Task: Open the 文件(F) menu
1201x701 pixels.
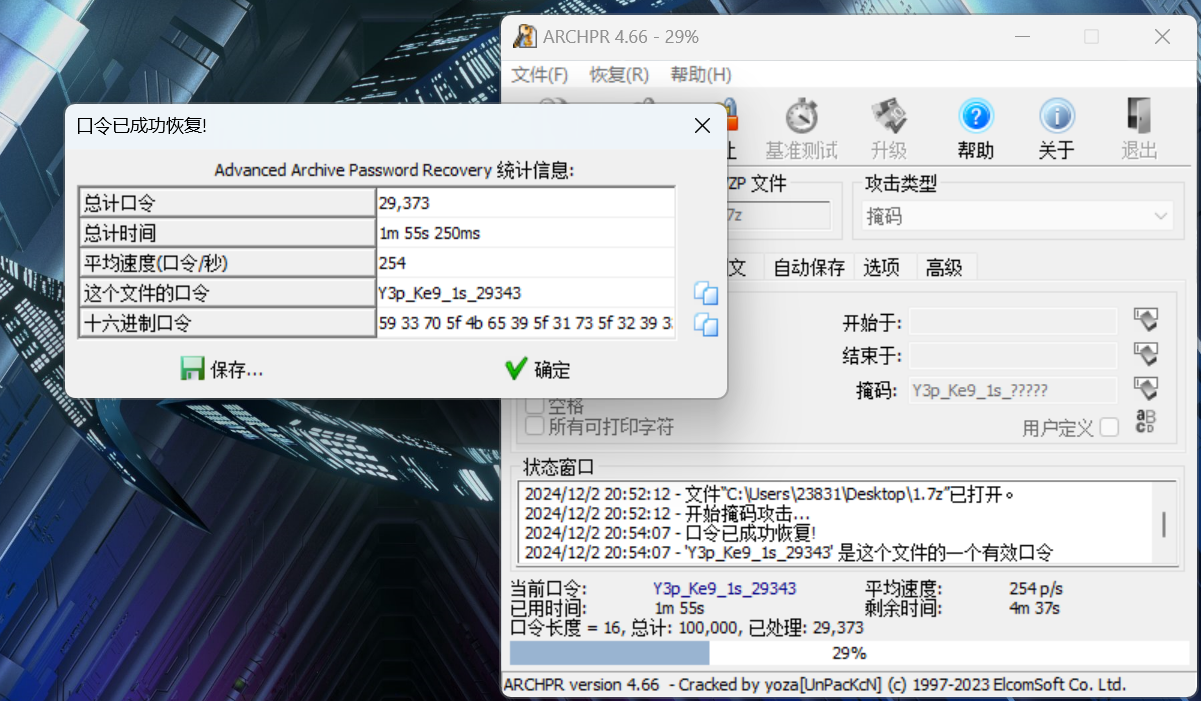Action: 540,75
